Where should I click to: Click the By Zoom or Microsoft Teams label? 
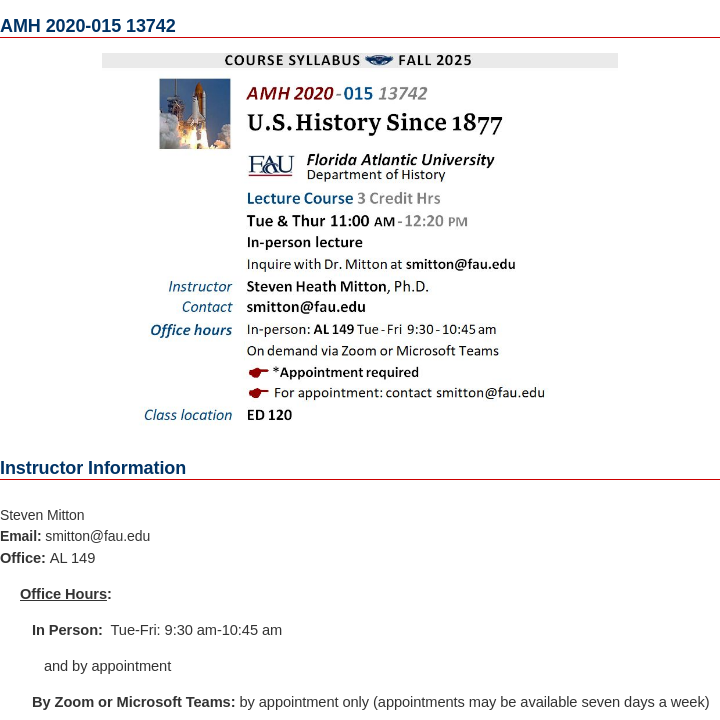click(134, 702)
